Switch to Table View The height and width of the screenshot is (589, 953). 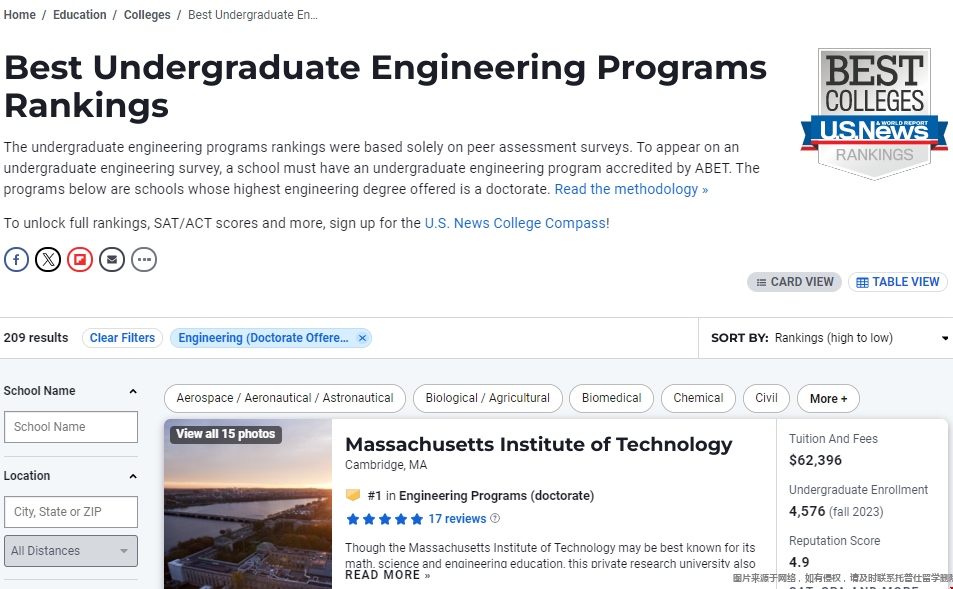coord(898,282)
